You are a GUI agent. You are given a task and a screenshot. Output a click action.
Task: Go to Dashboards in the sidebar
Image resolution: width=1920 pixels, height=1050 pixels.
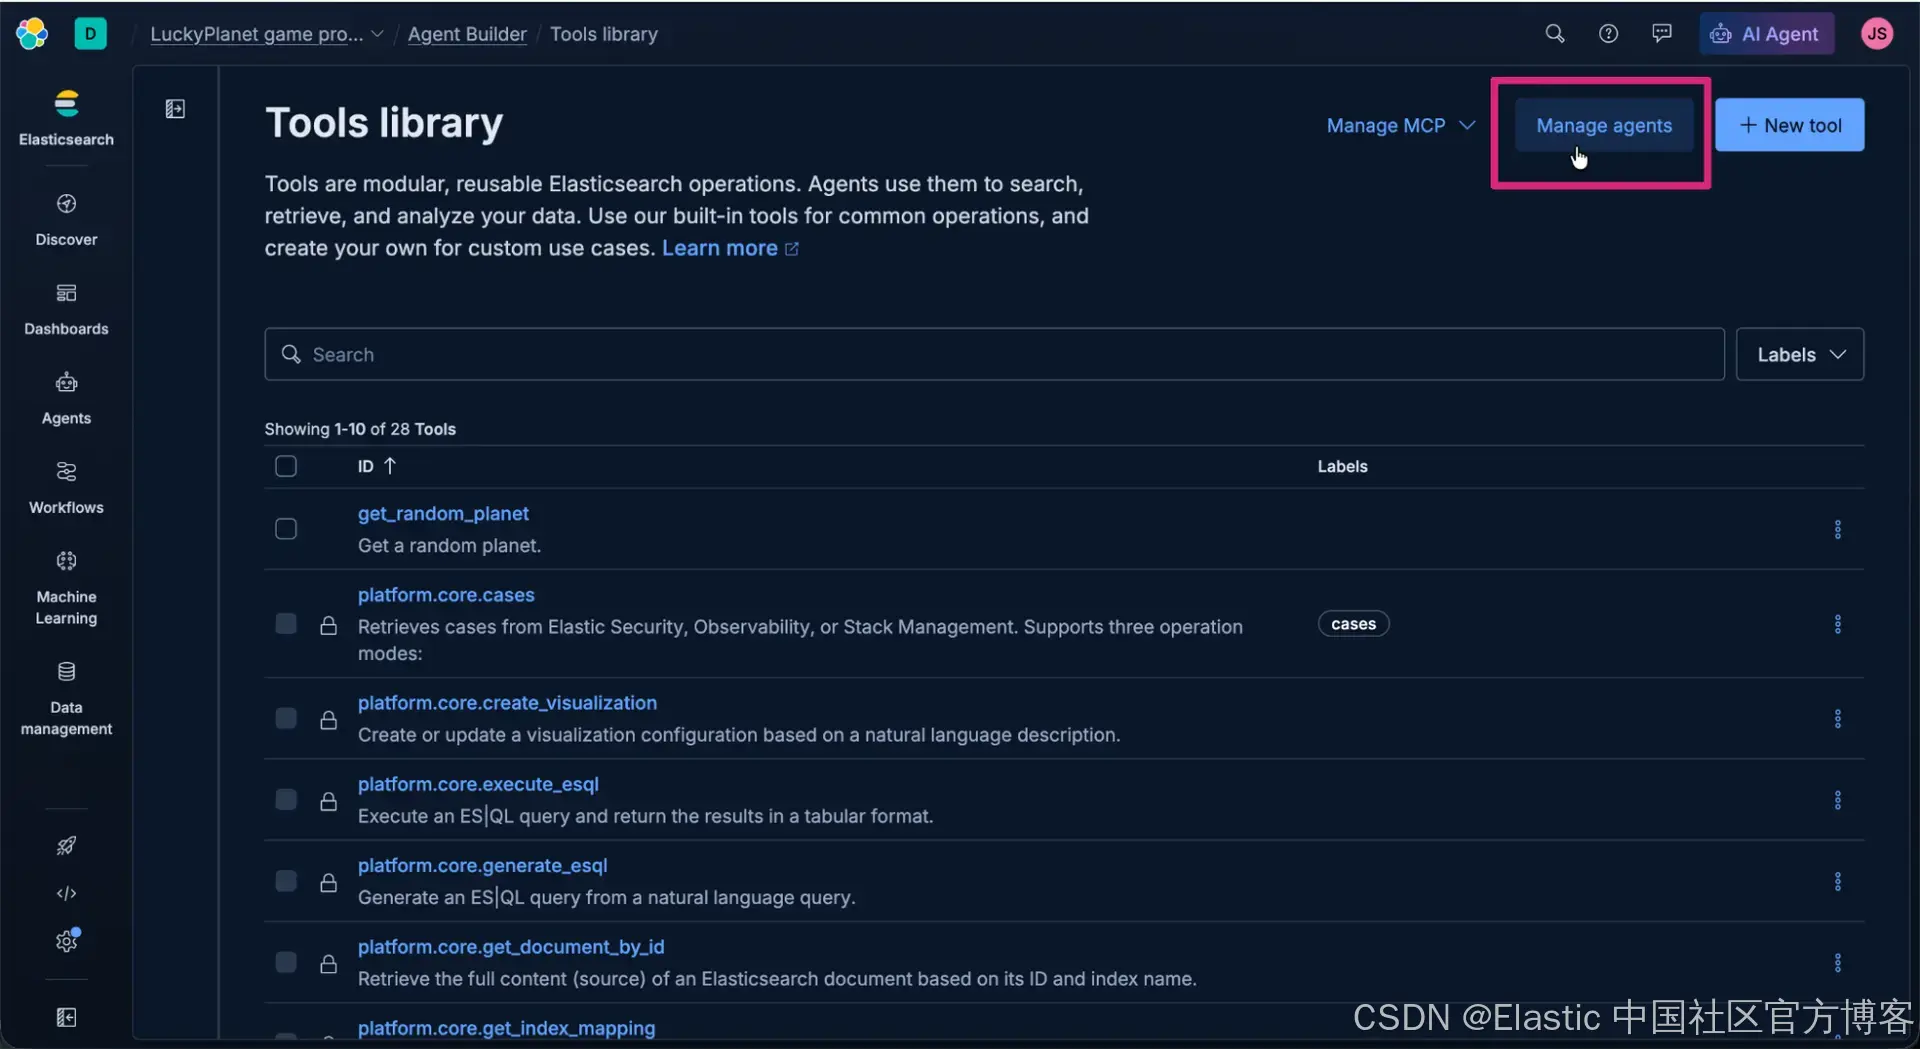[x=66, y=309]
